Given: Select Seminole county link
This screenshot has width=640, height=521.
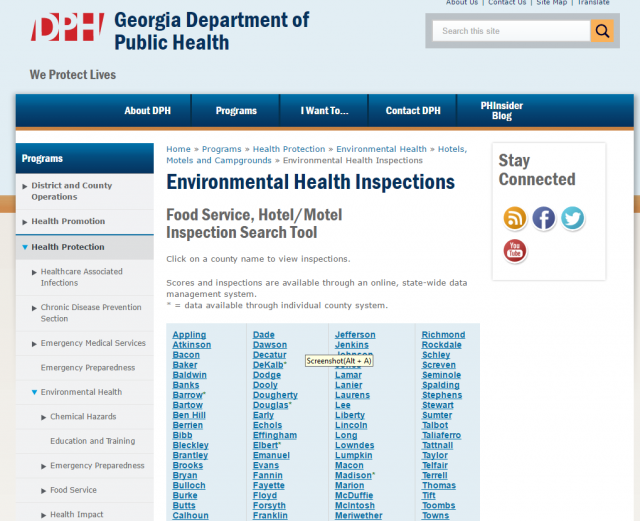Looking at the screenshot, I should (441, 375).
